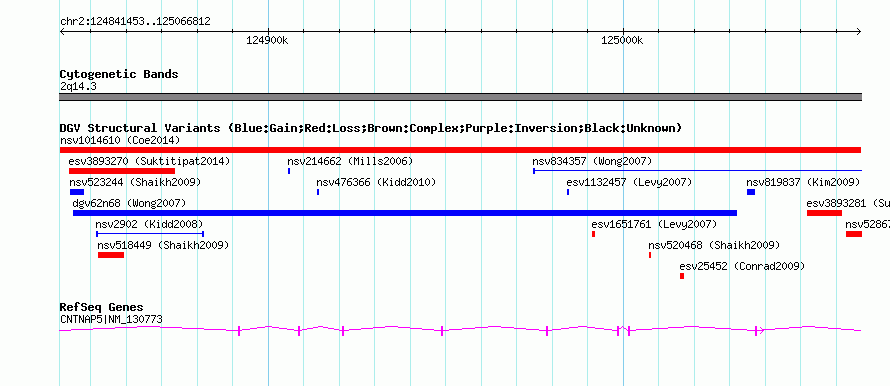Click the small blue nsv476366 marker

pyautogui.click(x=318, y=192)
